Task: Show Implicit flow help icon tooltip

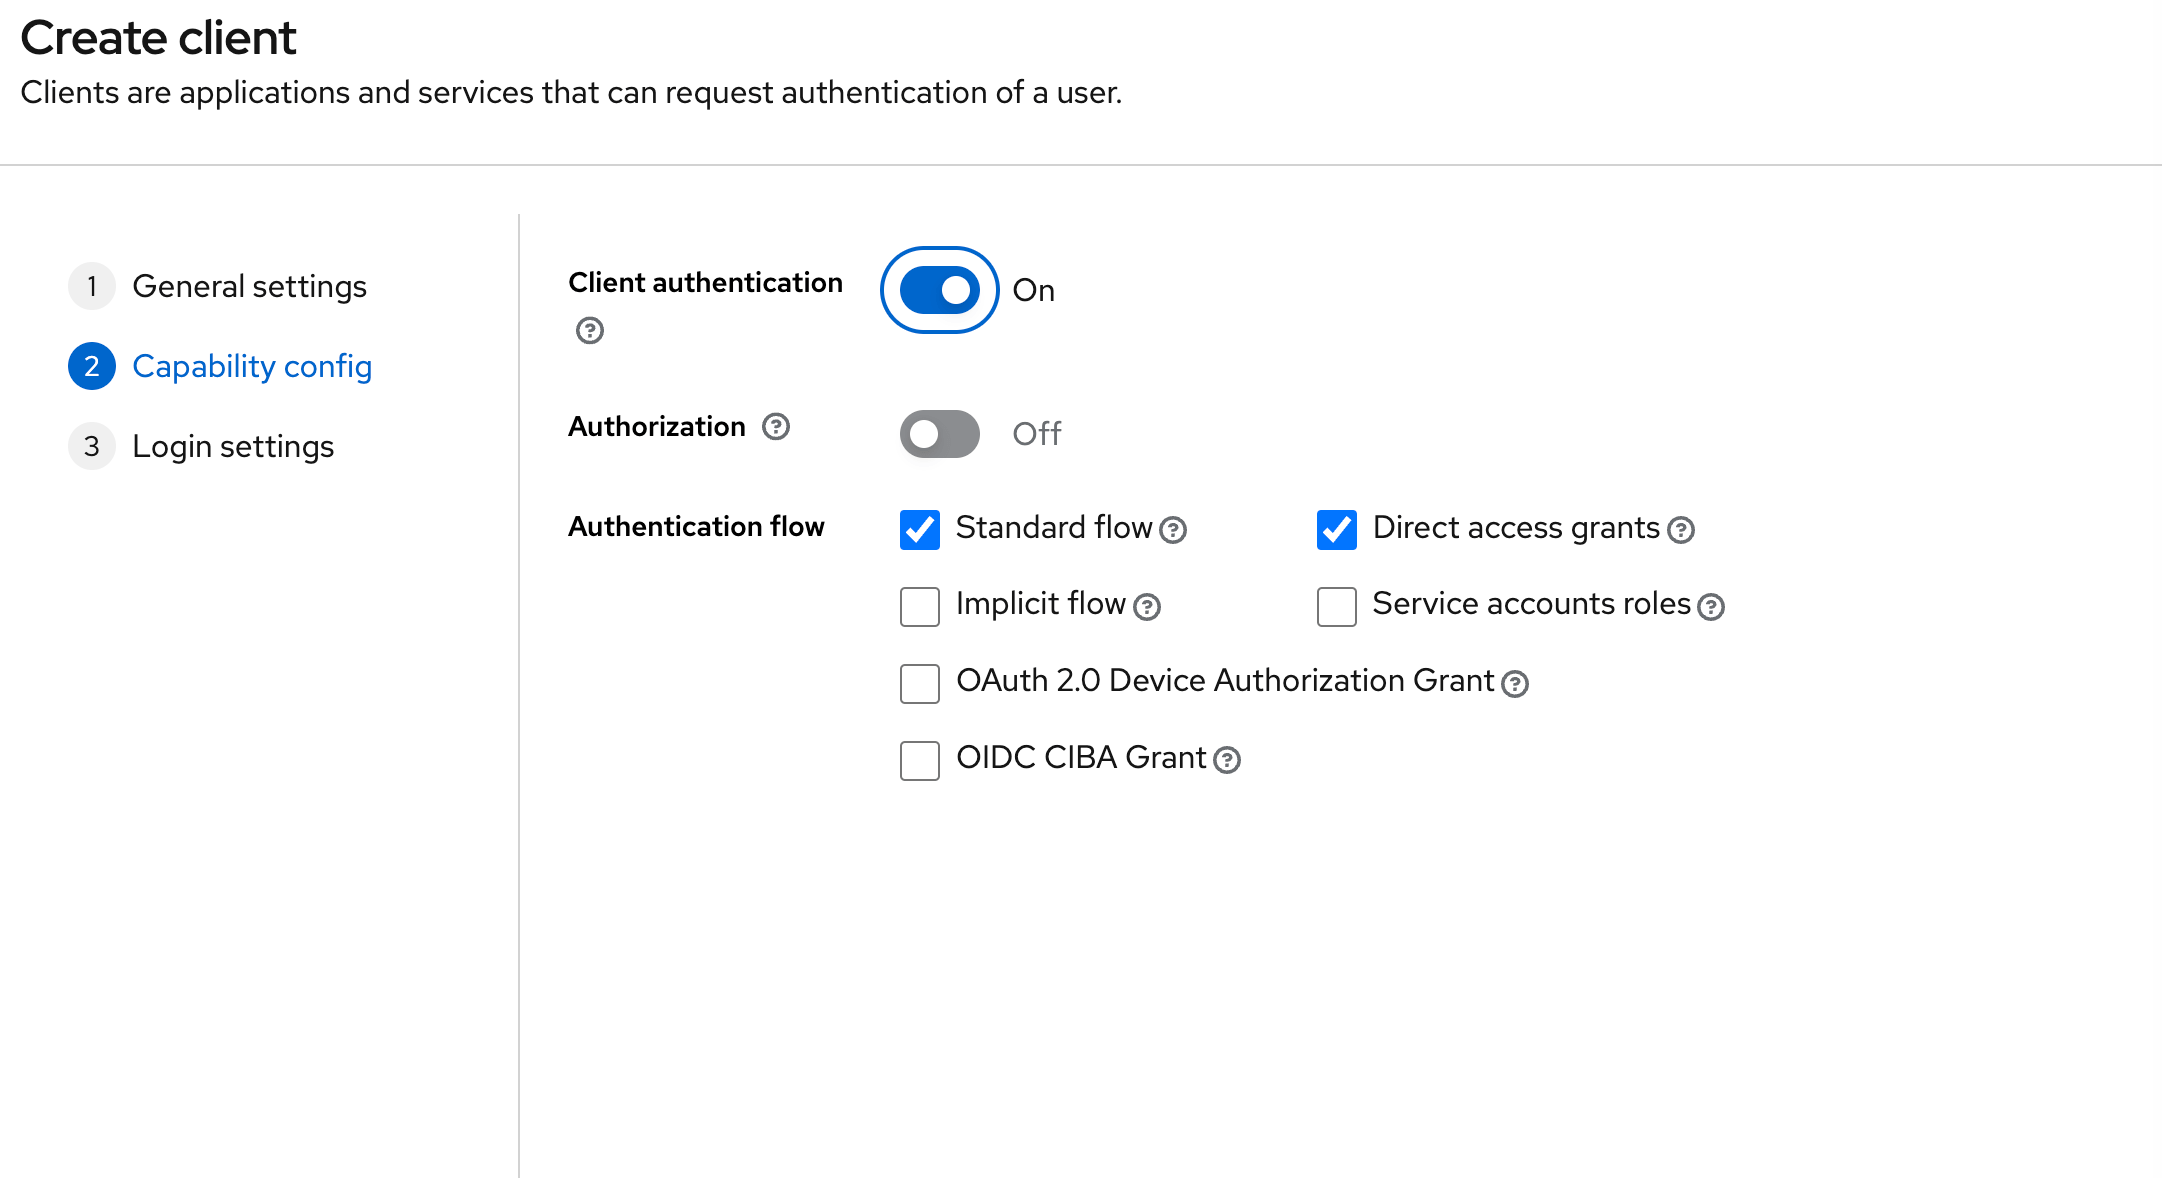Action: click(1147, 607)
